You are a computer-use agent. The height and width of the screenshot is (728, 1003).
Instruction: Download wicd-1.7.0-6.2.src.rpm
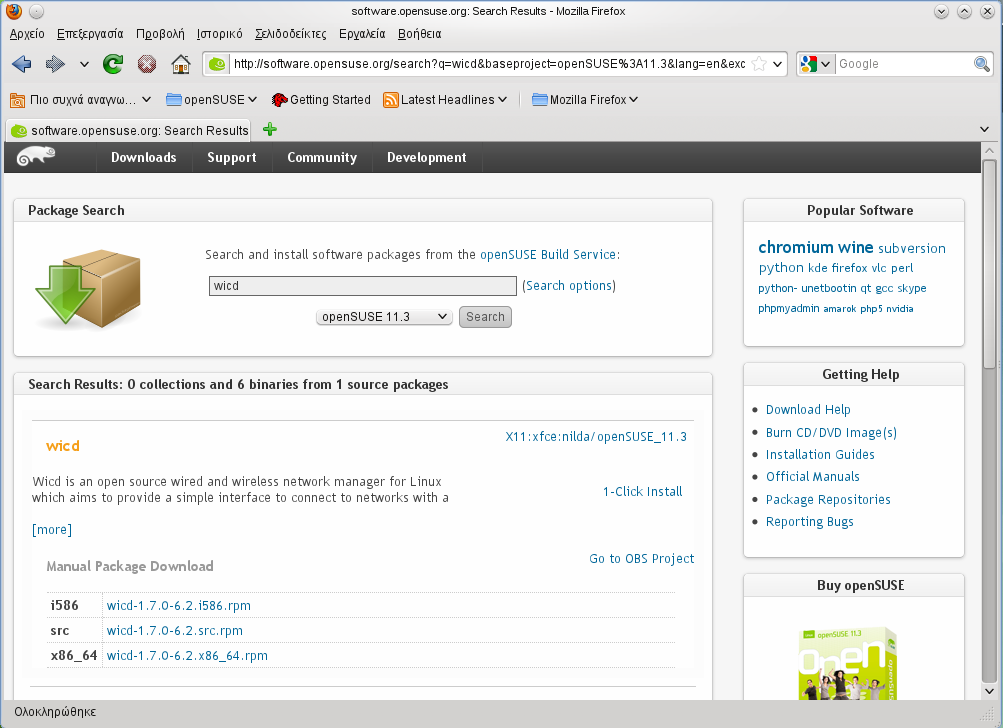(175, 630)
